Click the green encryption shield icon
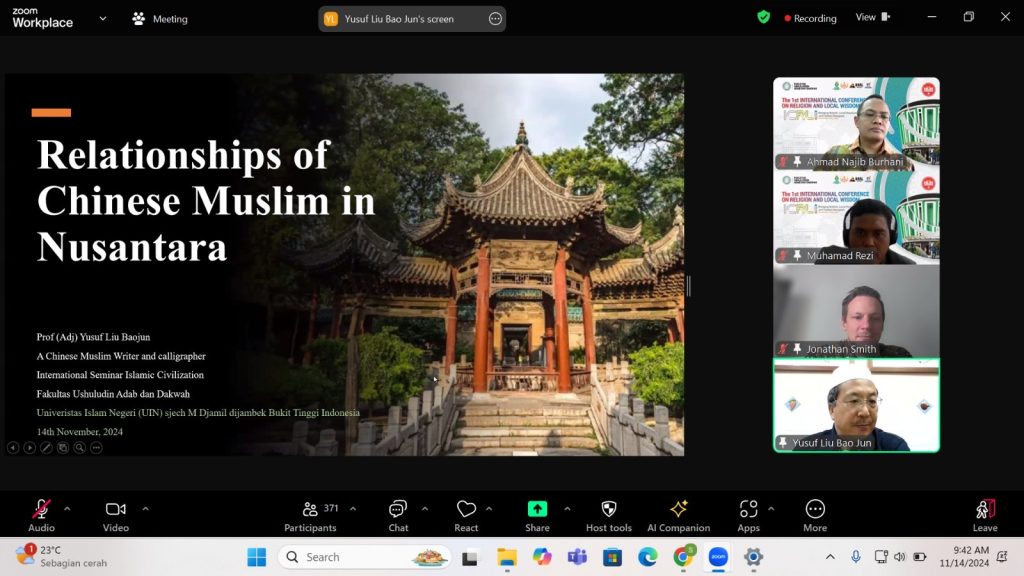This screenshot has width=1024, height=576. [x=764, y=17]
